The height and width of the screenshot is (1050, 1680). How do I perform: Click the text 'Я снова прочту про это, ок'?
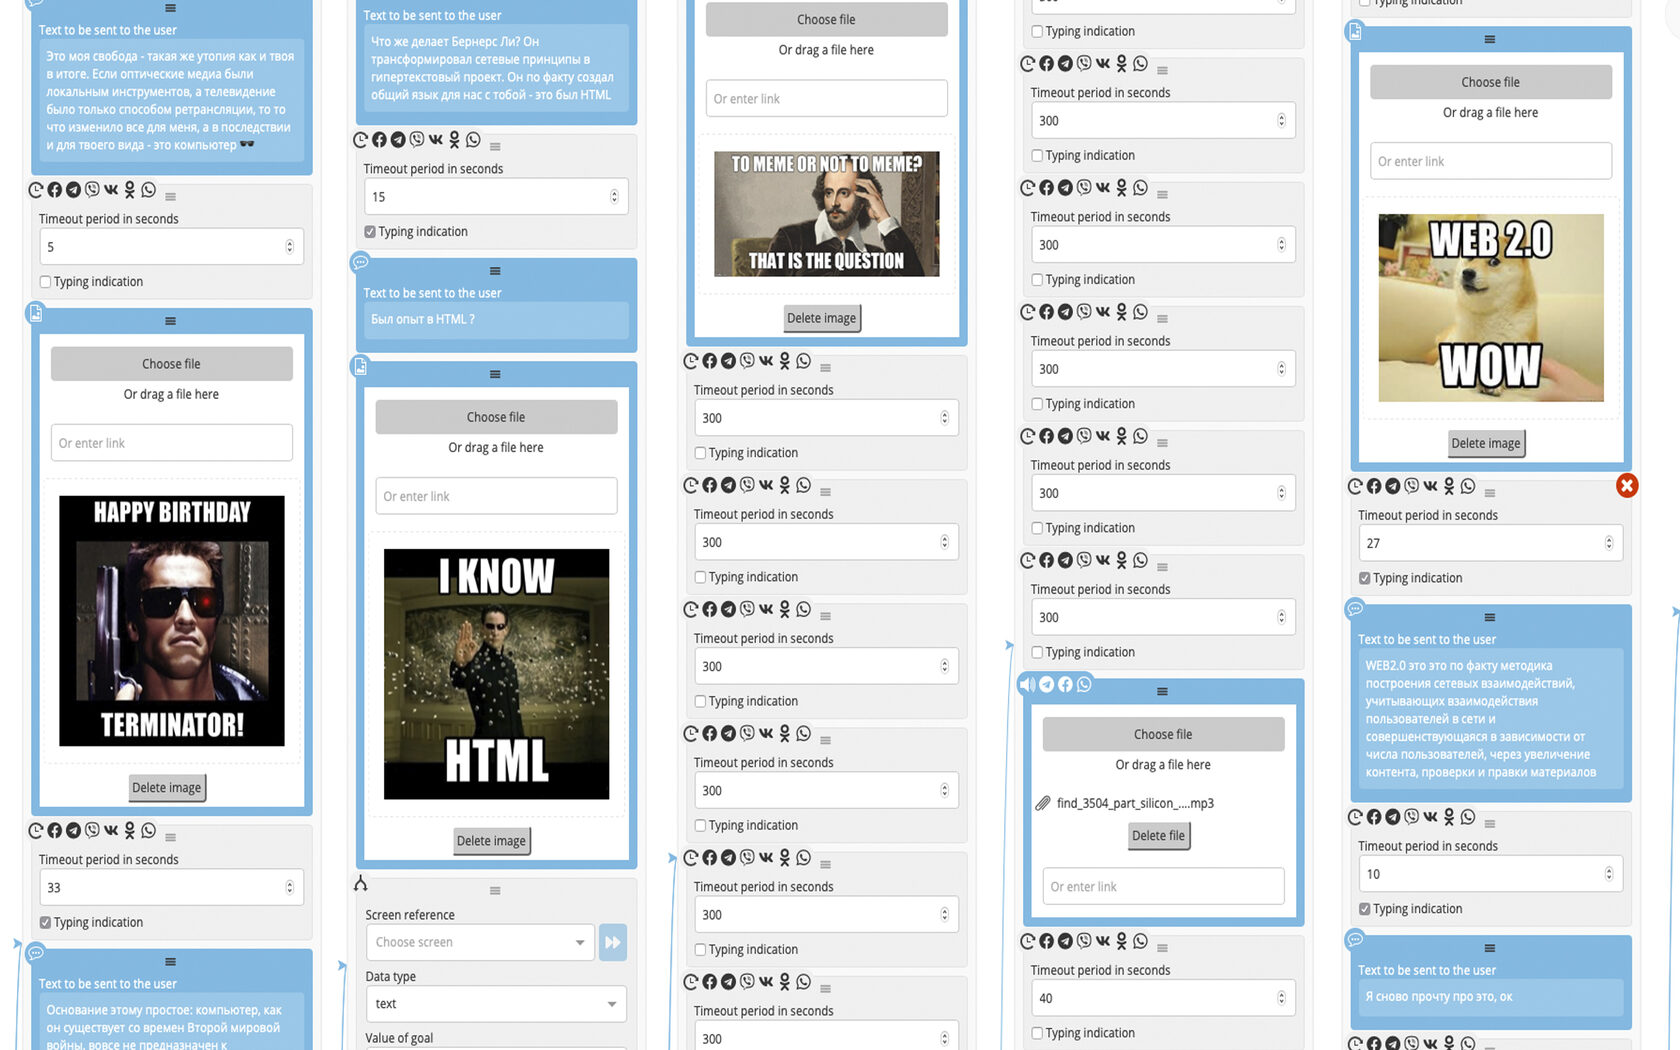coord(1439,997)
